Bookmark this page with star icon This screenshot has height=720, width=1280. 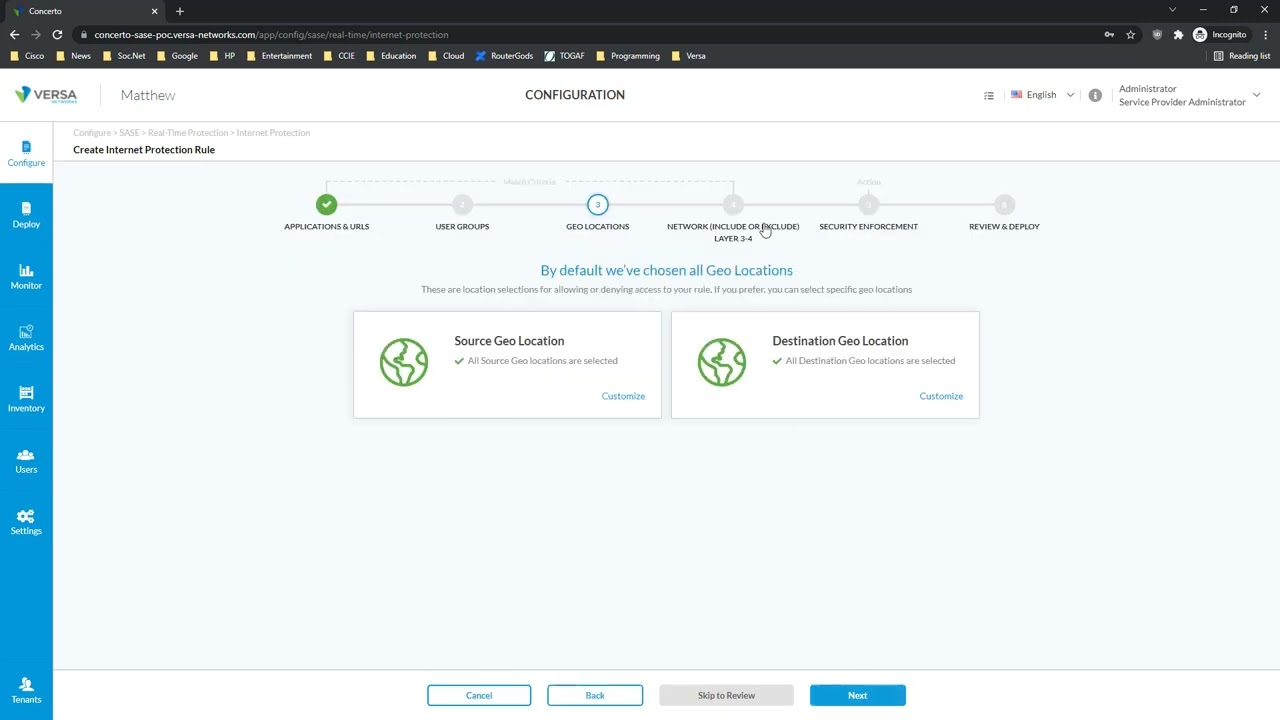[1131, 34]
